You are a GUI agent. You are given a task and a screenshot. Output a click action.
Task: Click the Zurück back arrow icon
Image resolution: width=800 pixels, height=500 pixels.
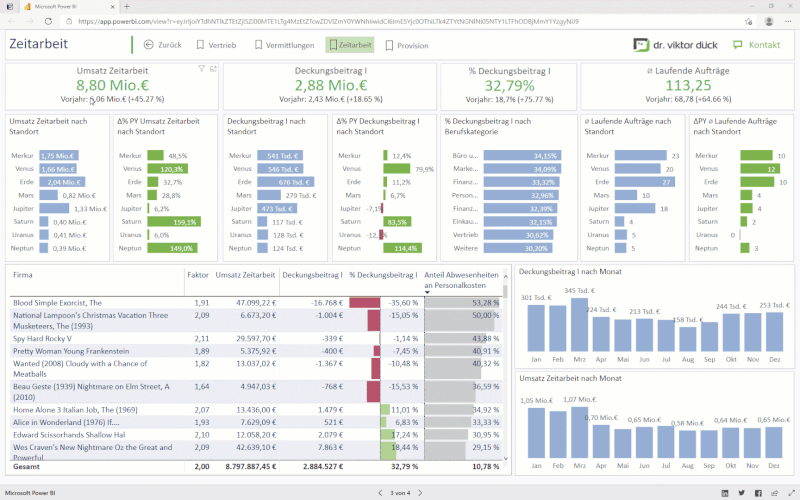[149, 45]
